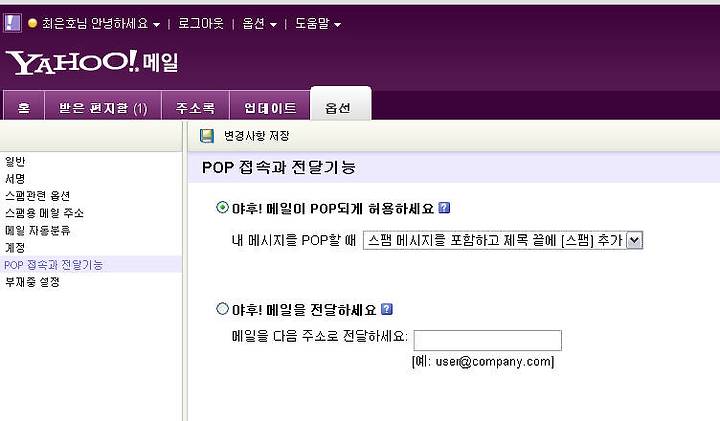The image size is (720, 421).
Task: Click the 로그아웃 link
Action: tap(201, 23)
